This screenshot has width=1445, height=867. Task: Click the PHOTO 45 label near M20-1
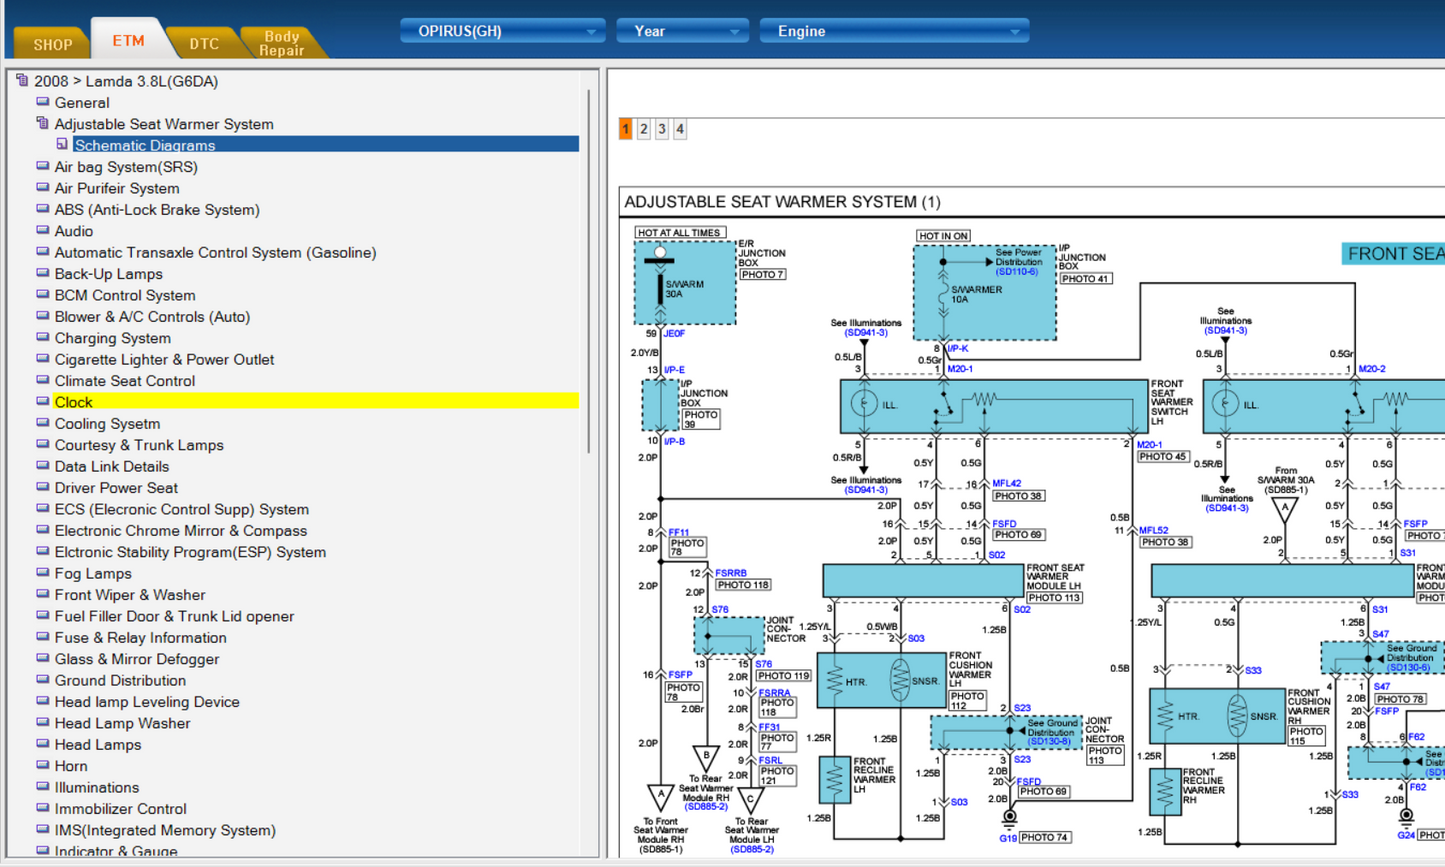1162,457
